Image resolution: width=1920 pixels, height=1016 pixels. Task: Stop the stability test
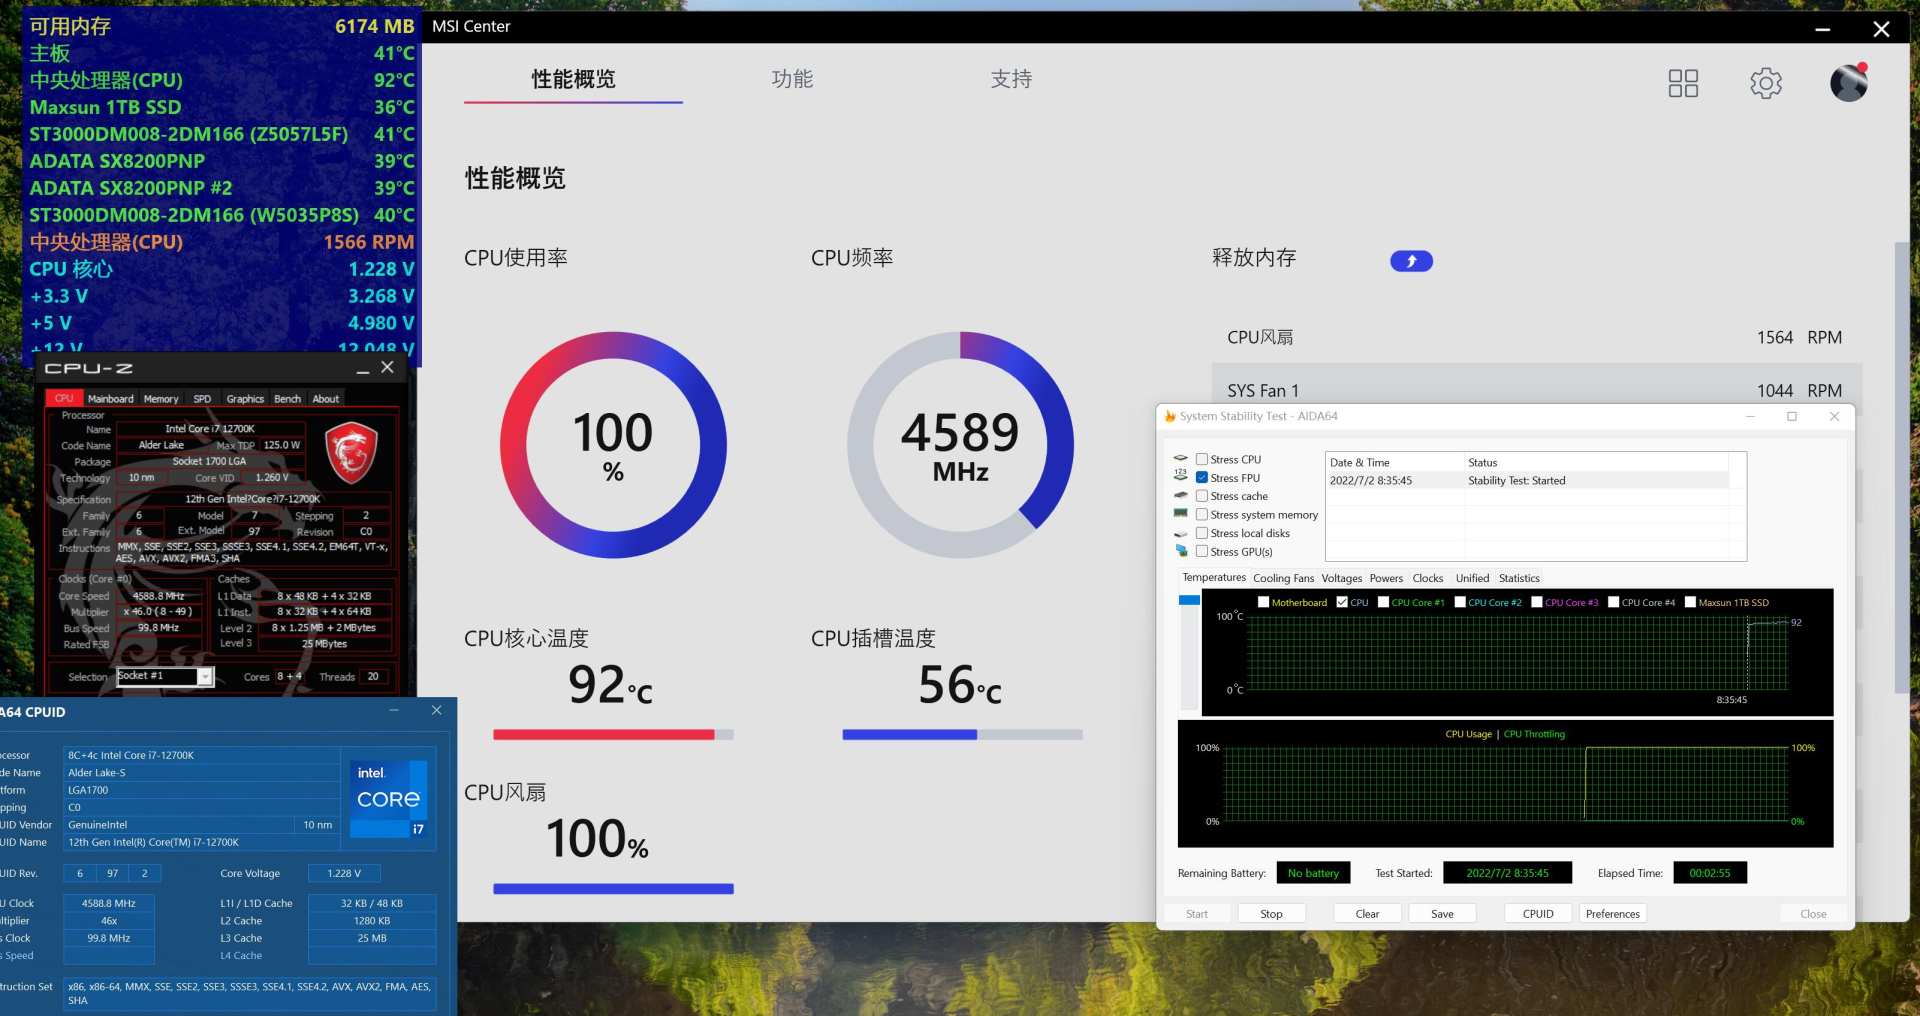1271,914
